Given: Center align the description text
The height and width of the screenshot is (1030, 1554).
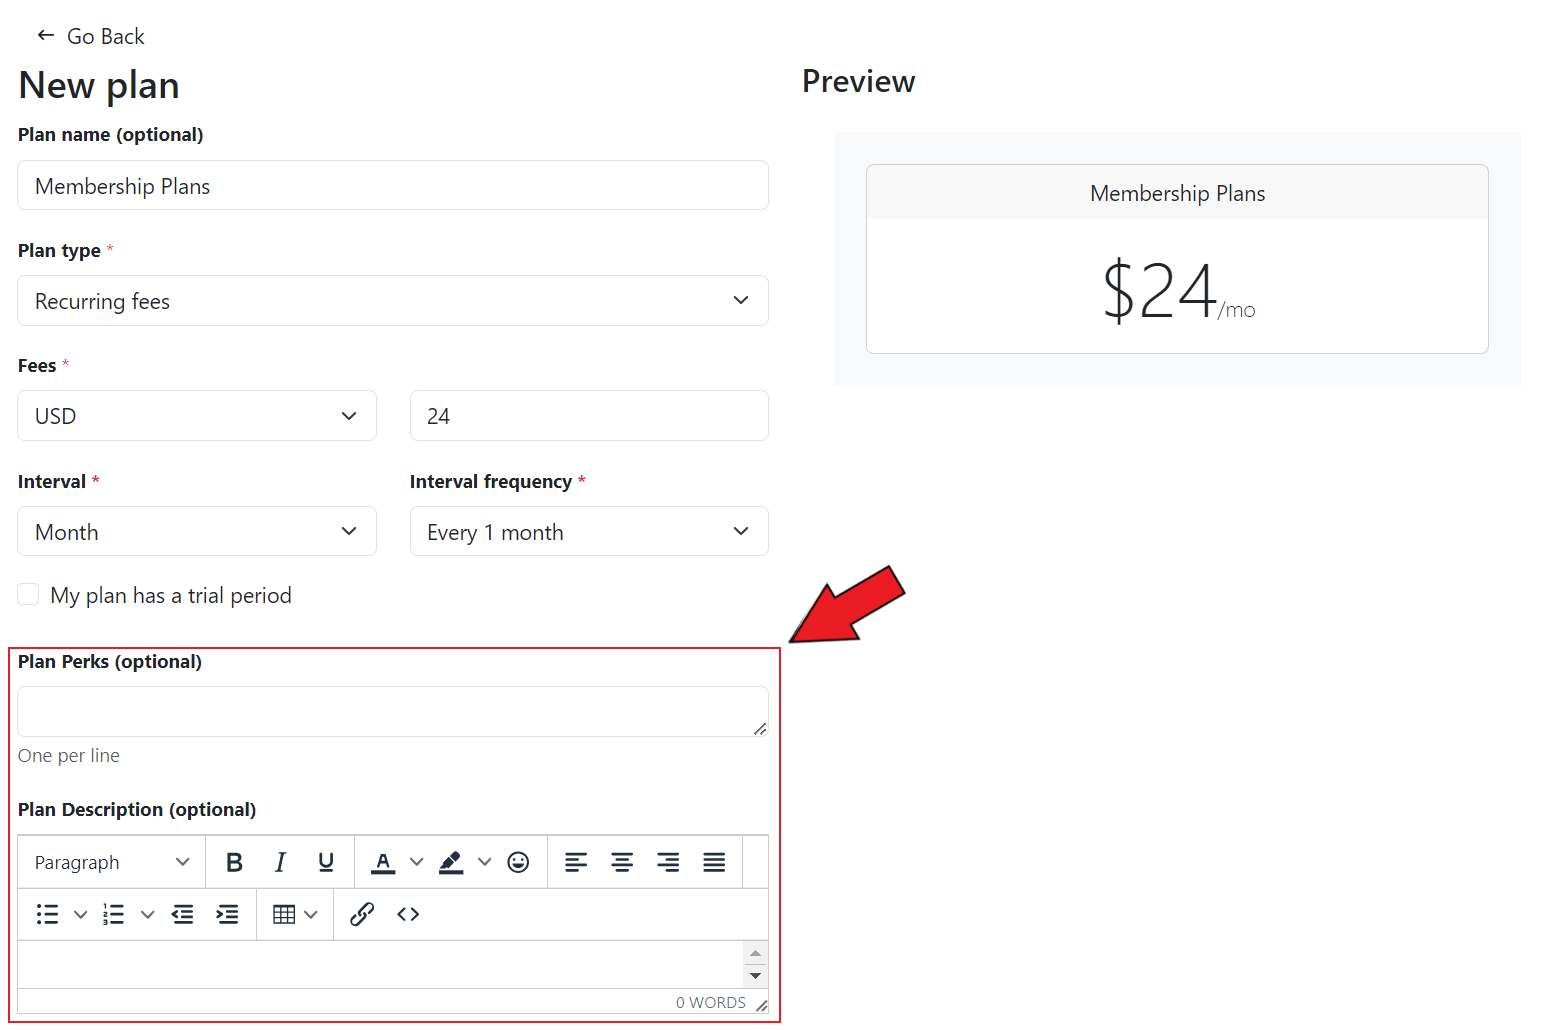Looking at the screenshot, I should point(622,862).
